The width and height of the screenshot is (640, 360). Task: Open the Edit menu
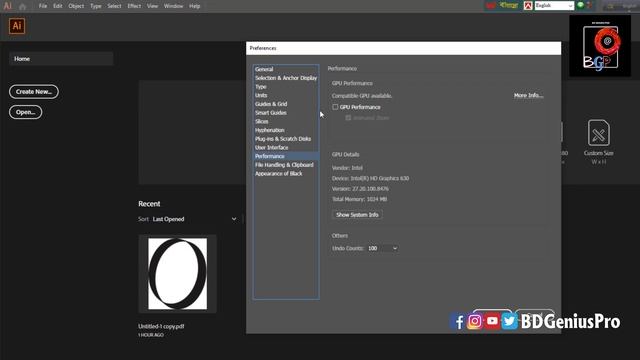coord(58,6)
